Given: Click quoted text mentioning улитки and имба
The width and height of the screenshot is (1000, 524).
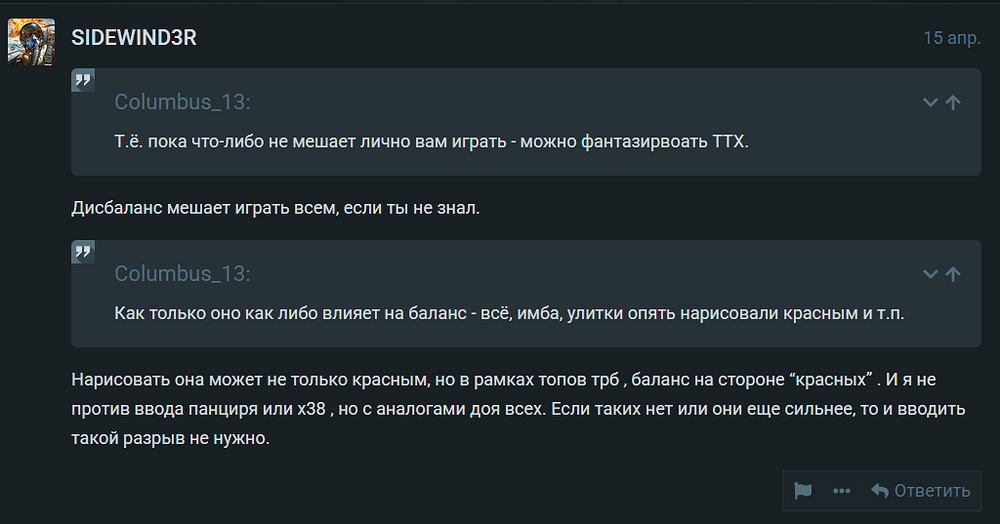Looking at the screenshot, I should [x=509, y=313].
